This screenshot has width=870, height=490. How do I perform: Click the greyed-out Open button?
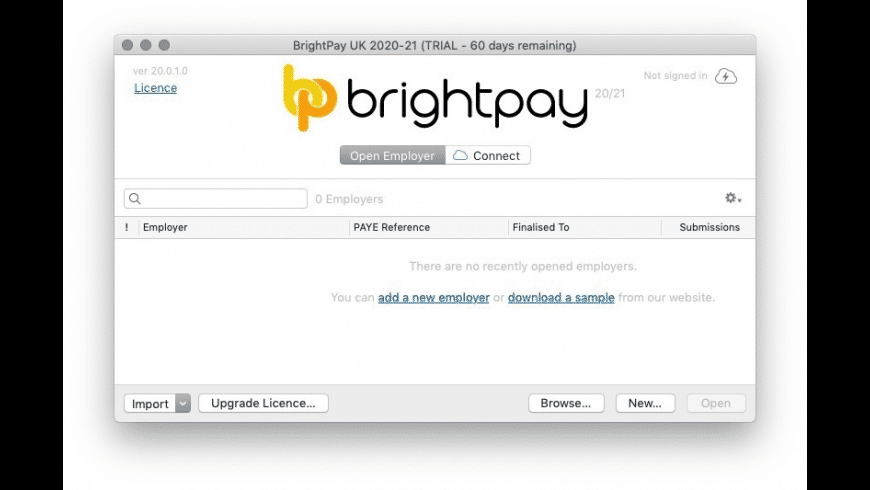point(716,403)
